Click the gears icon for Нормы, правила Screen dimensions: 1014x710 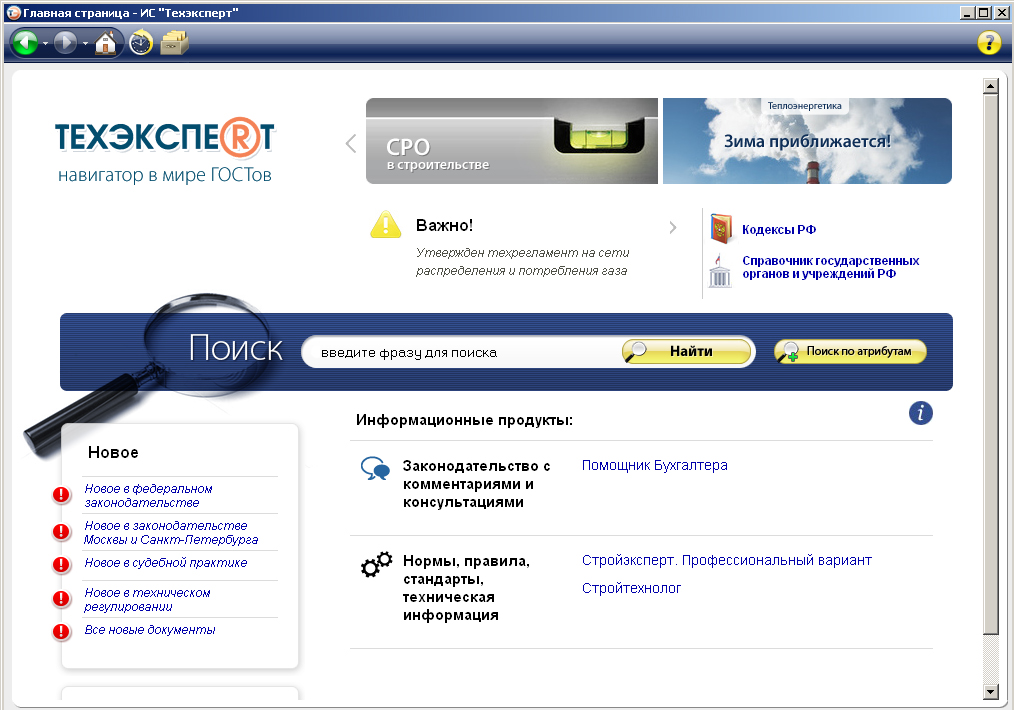pyautogui.click(x=376, y=565)
